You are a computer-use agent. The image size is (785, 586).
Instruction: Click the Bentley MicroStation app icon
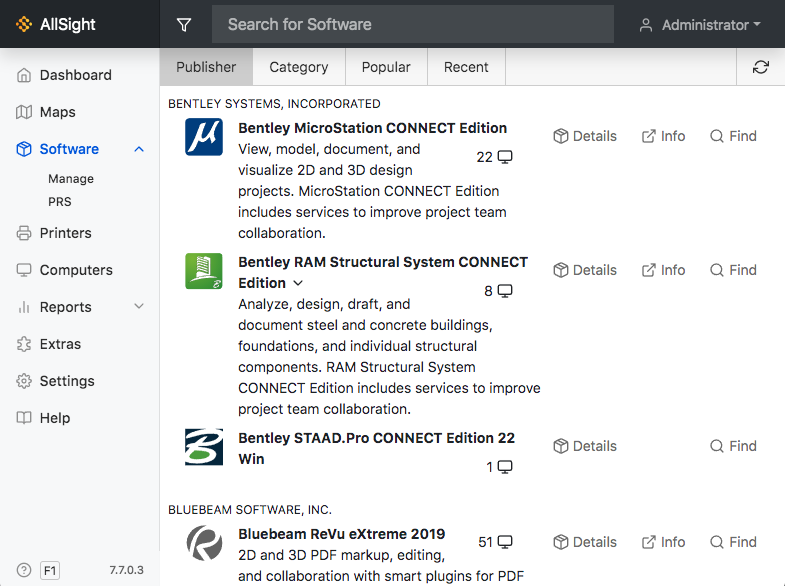pos(204,137)
